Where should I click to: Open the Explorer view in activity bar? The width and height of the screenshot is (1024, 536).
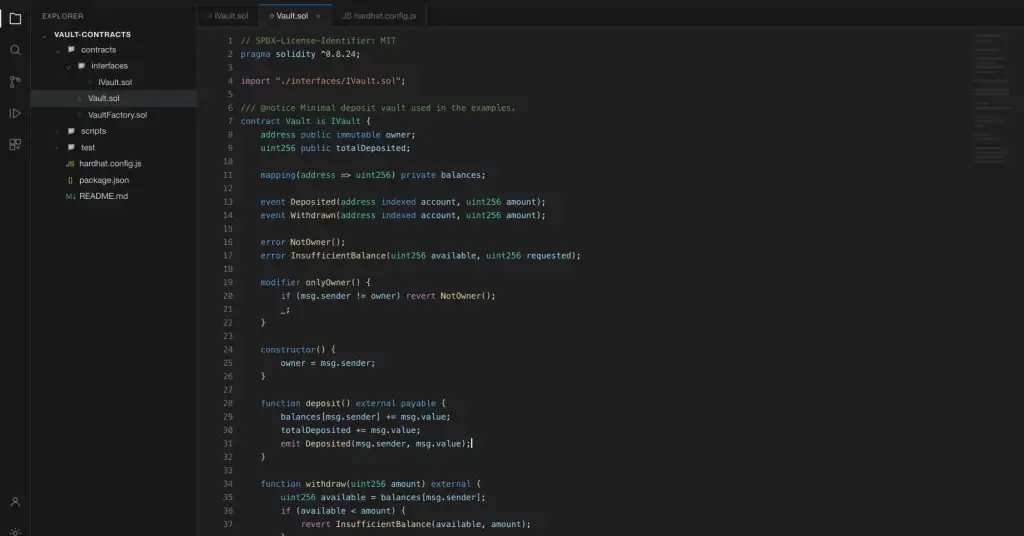[15, 18]
